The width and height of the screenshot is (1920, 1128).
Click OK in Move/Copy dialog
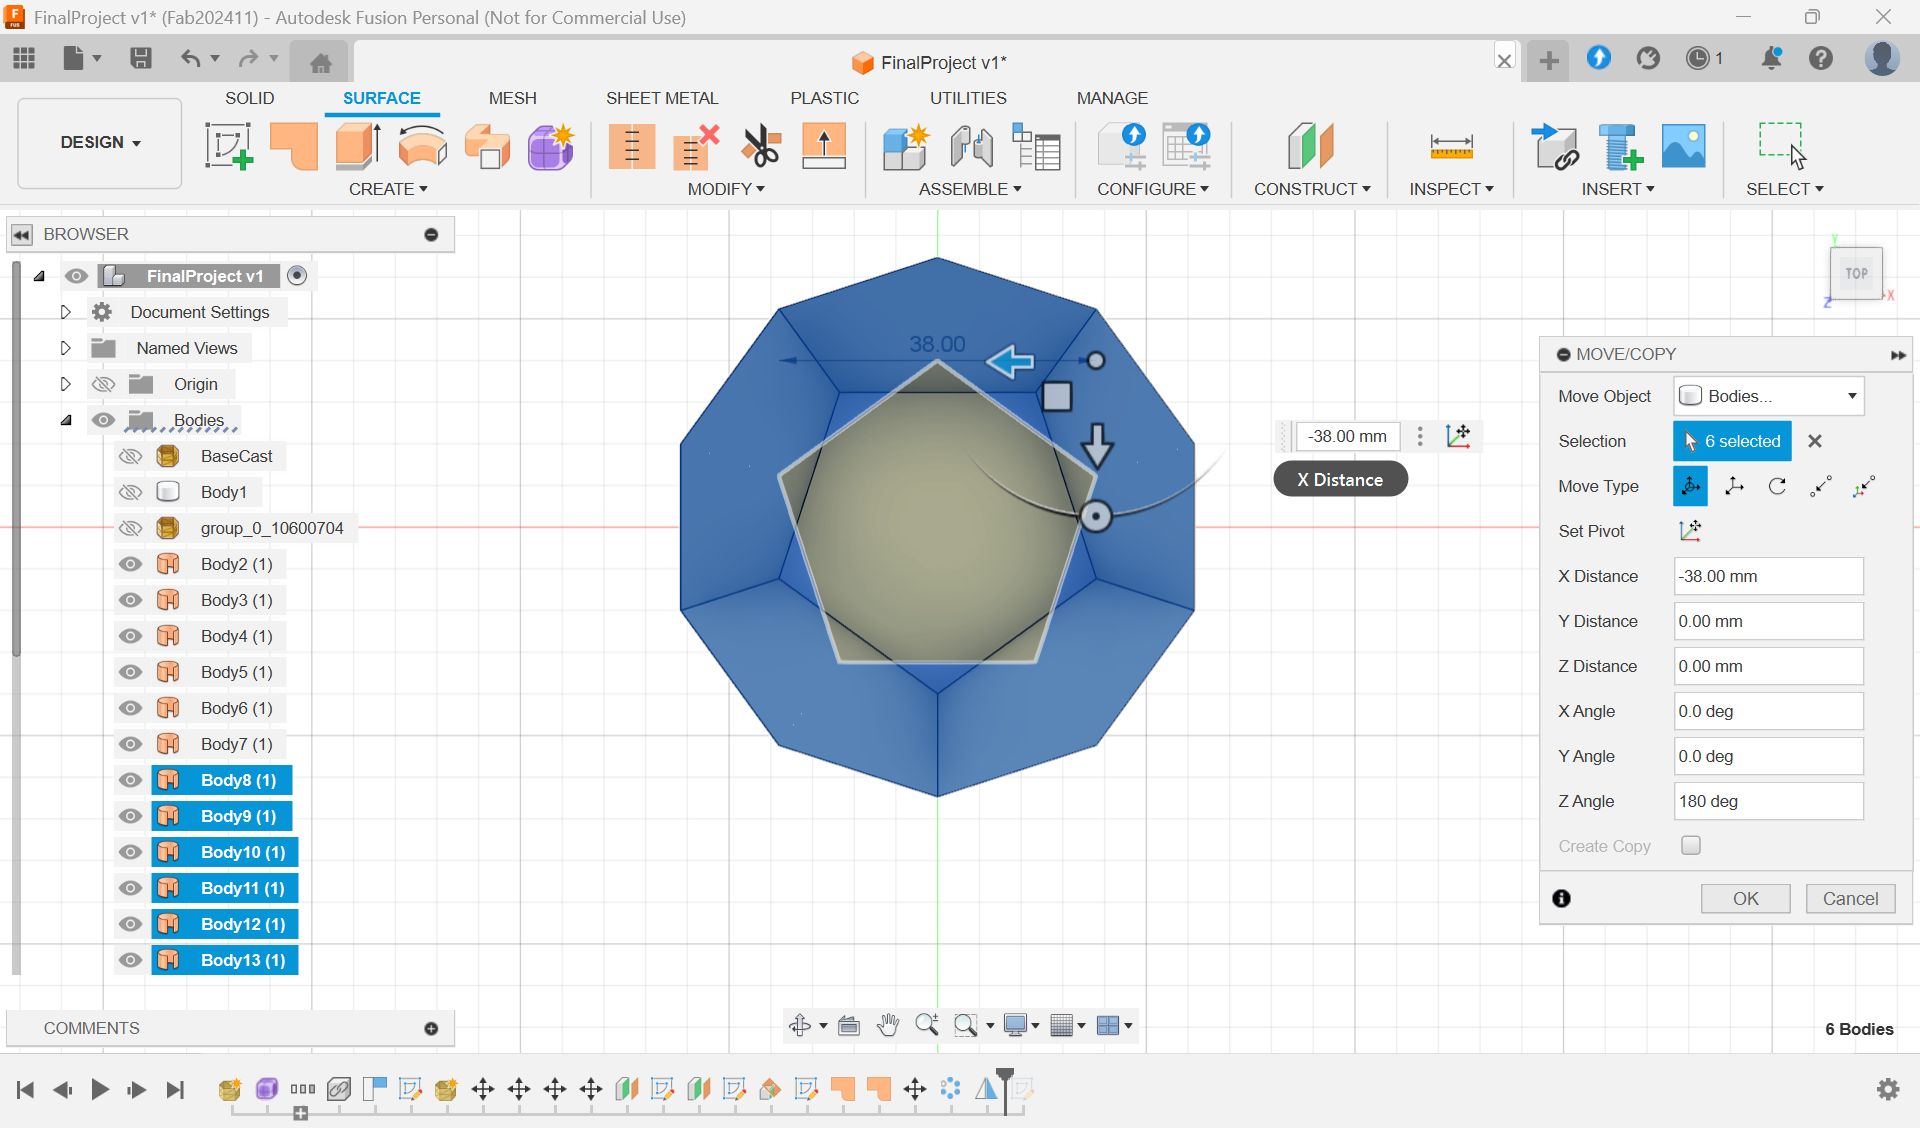point(1745,898)
